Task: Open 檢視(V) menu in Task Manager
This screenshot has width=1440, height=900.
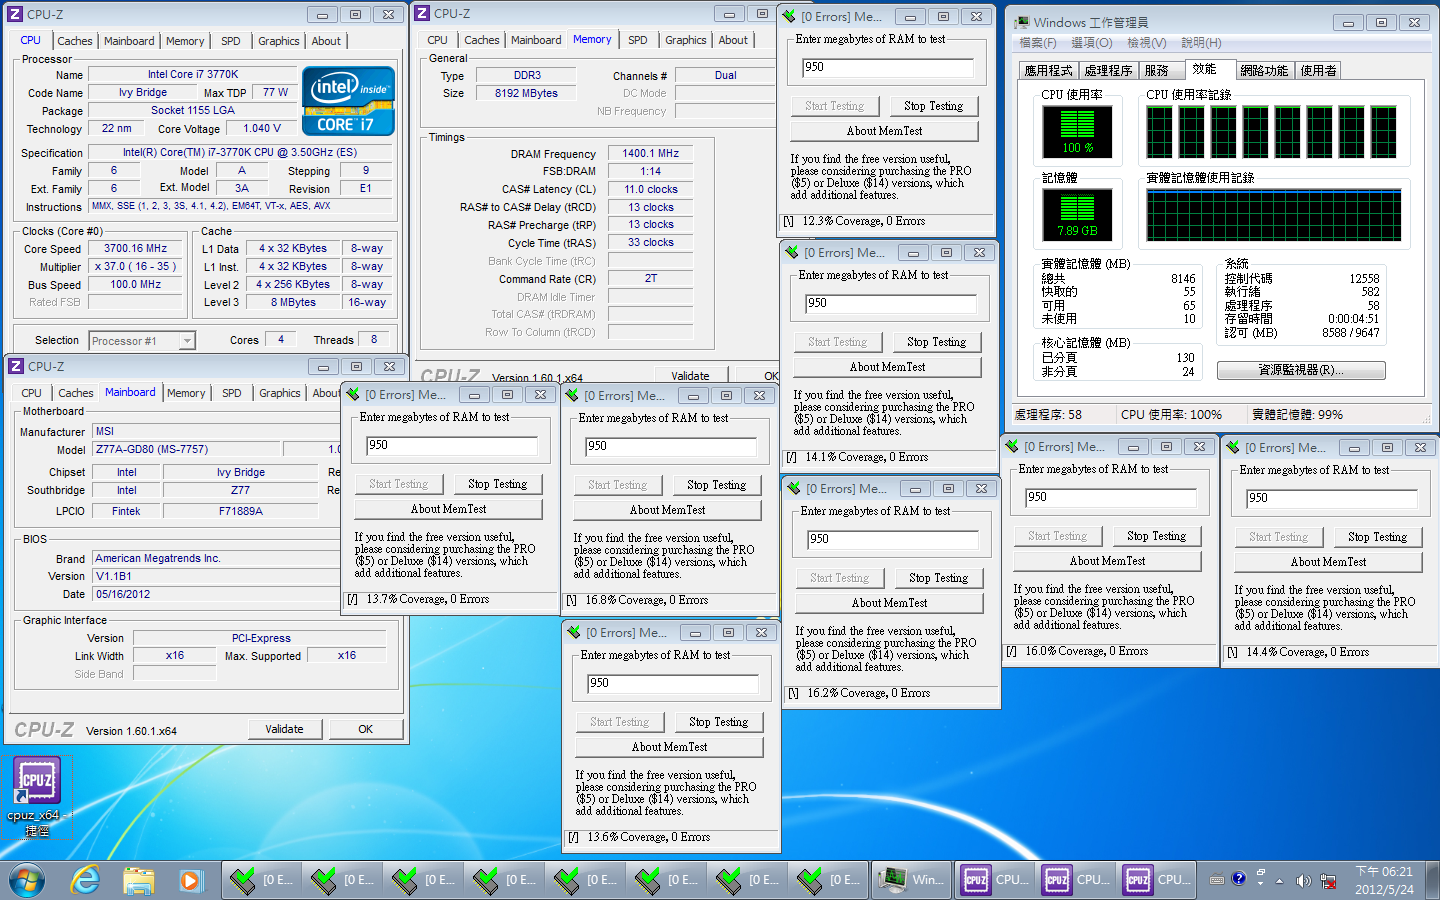Action: (x=1146, y=43)
